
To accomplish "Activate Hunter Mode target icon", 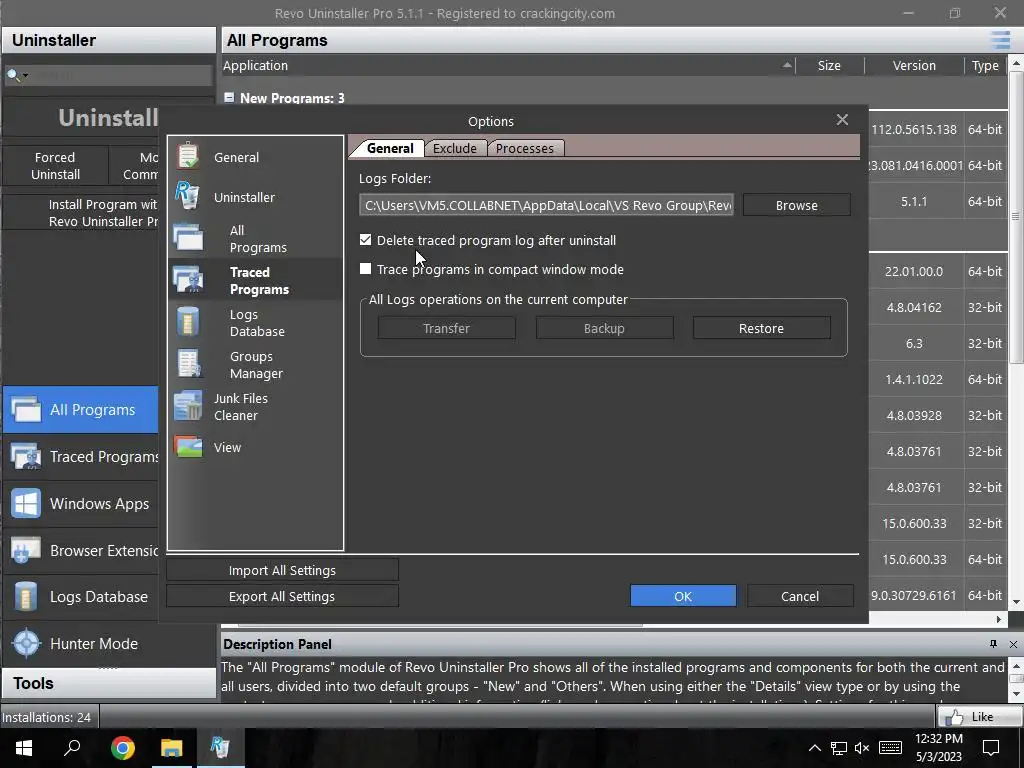I will (27, 643).
